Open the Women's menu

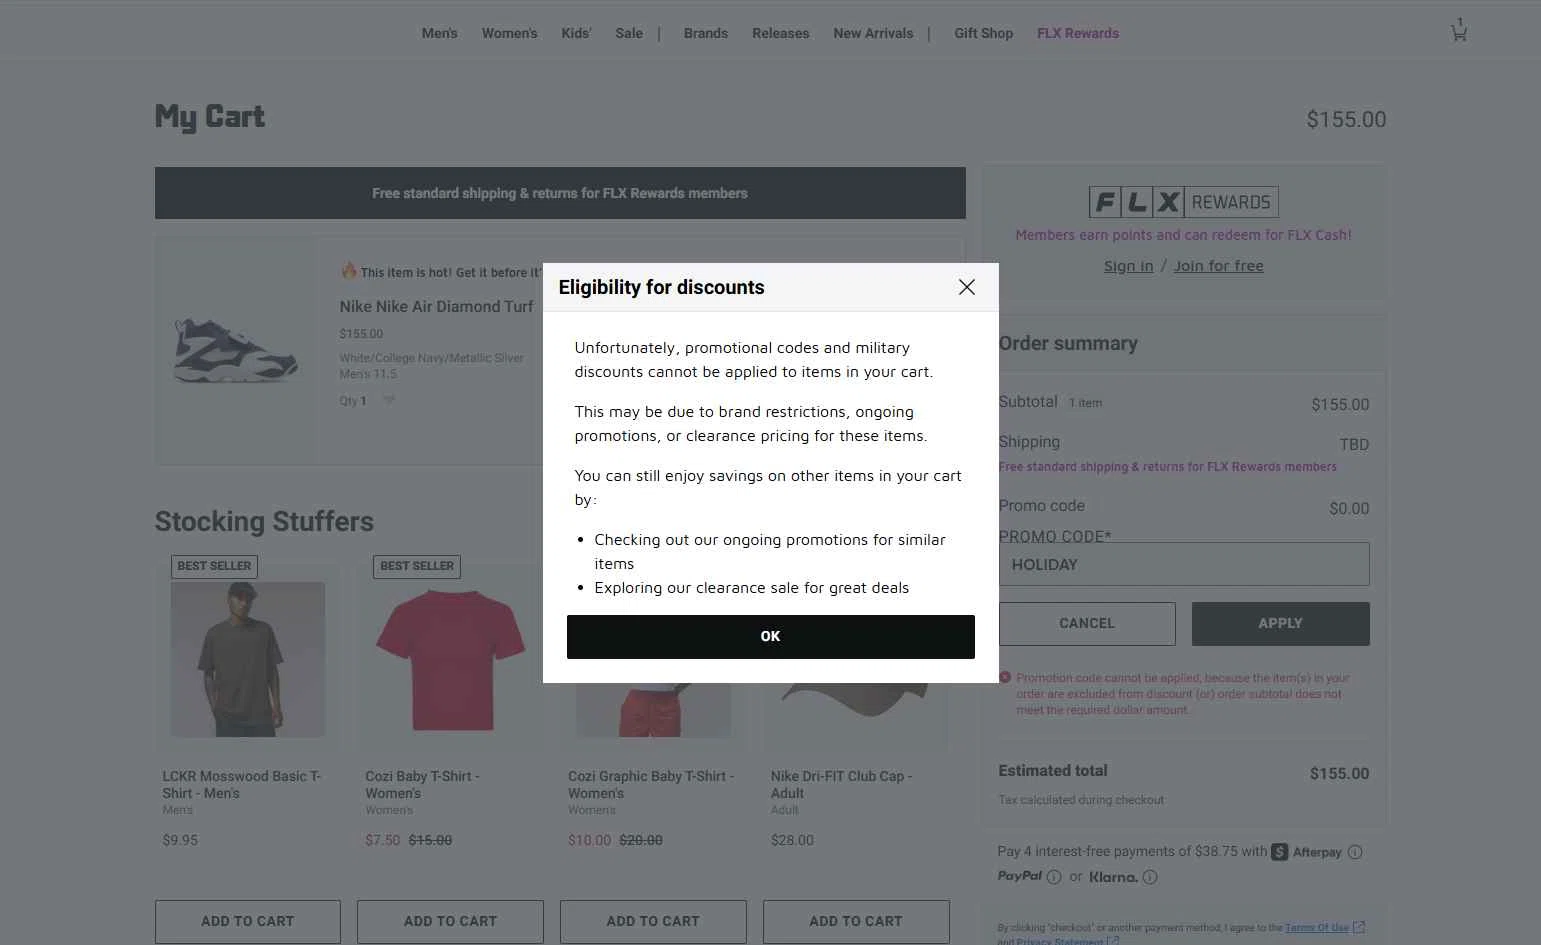pos(509,33)
